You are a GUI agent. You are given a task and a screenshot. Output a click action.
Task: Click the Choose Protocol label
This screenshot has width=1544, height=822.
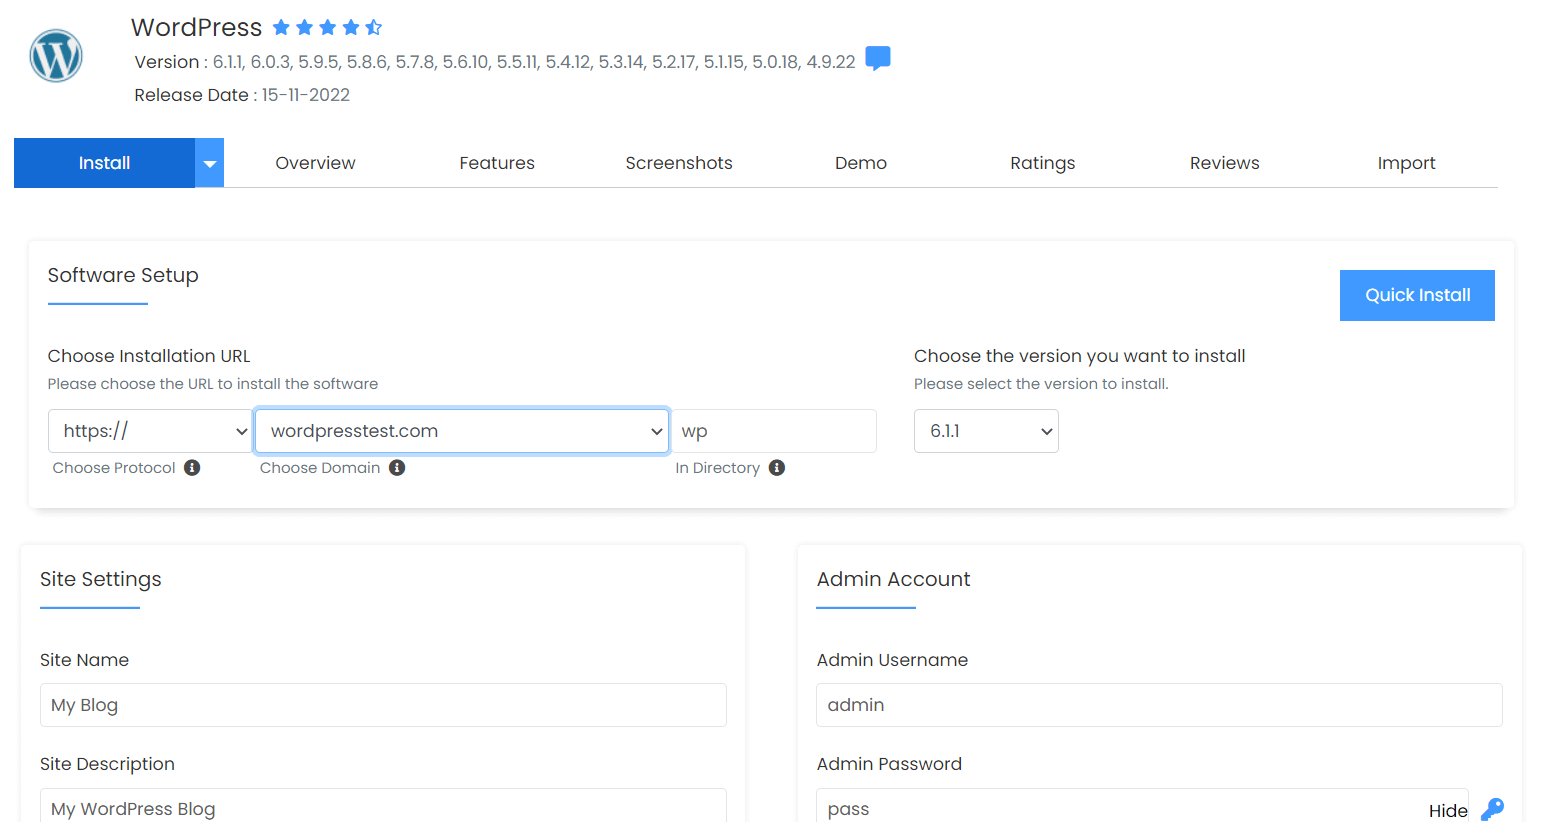point(114,468)
